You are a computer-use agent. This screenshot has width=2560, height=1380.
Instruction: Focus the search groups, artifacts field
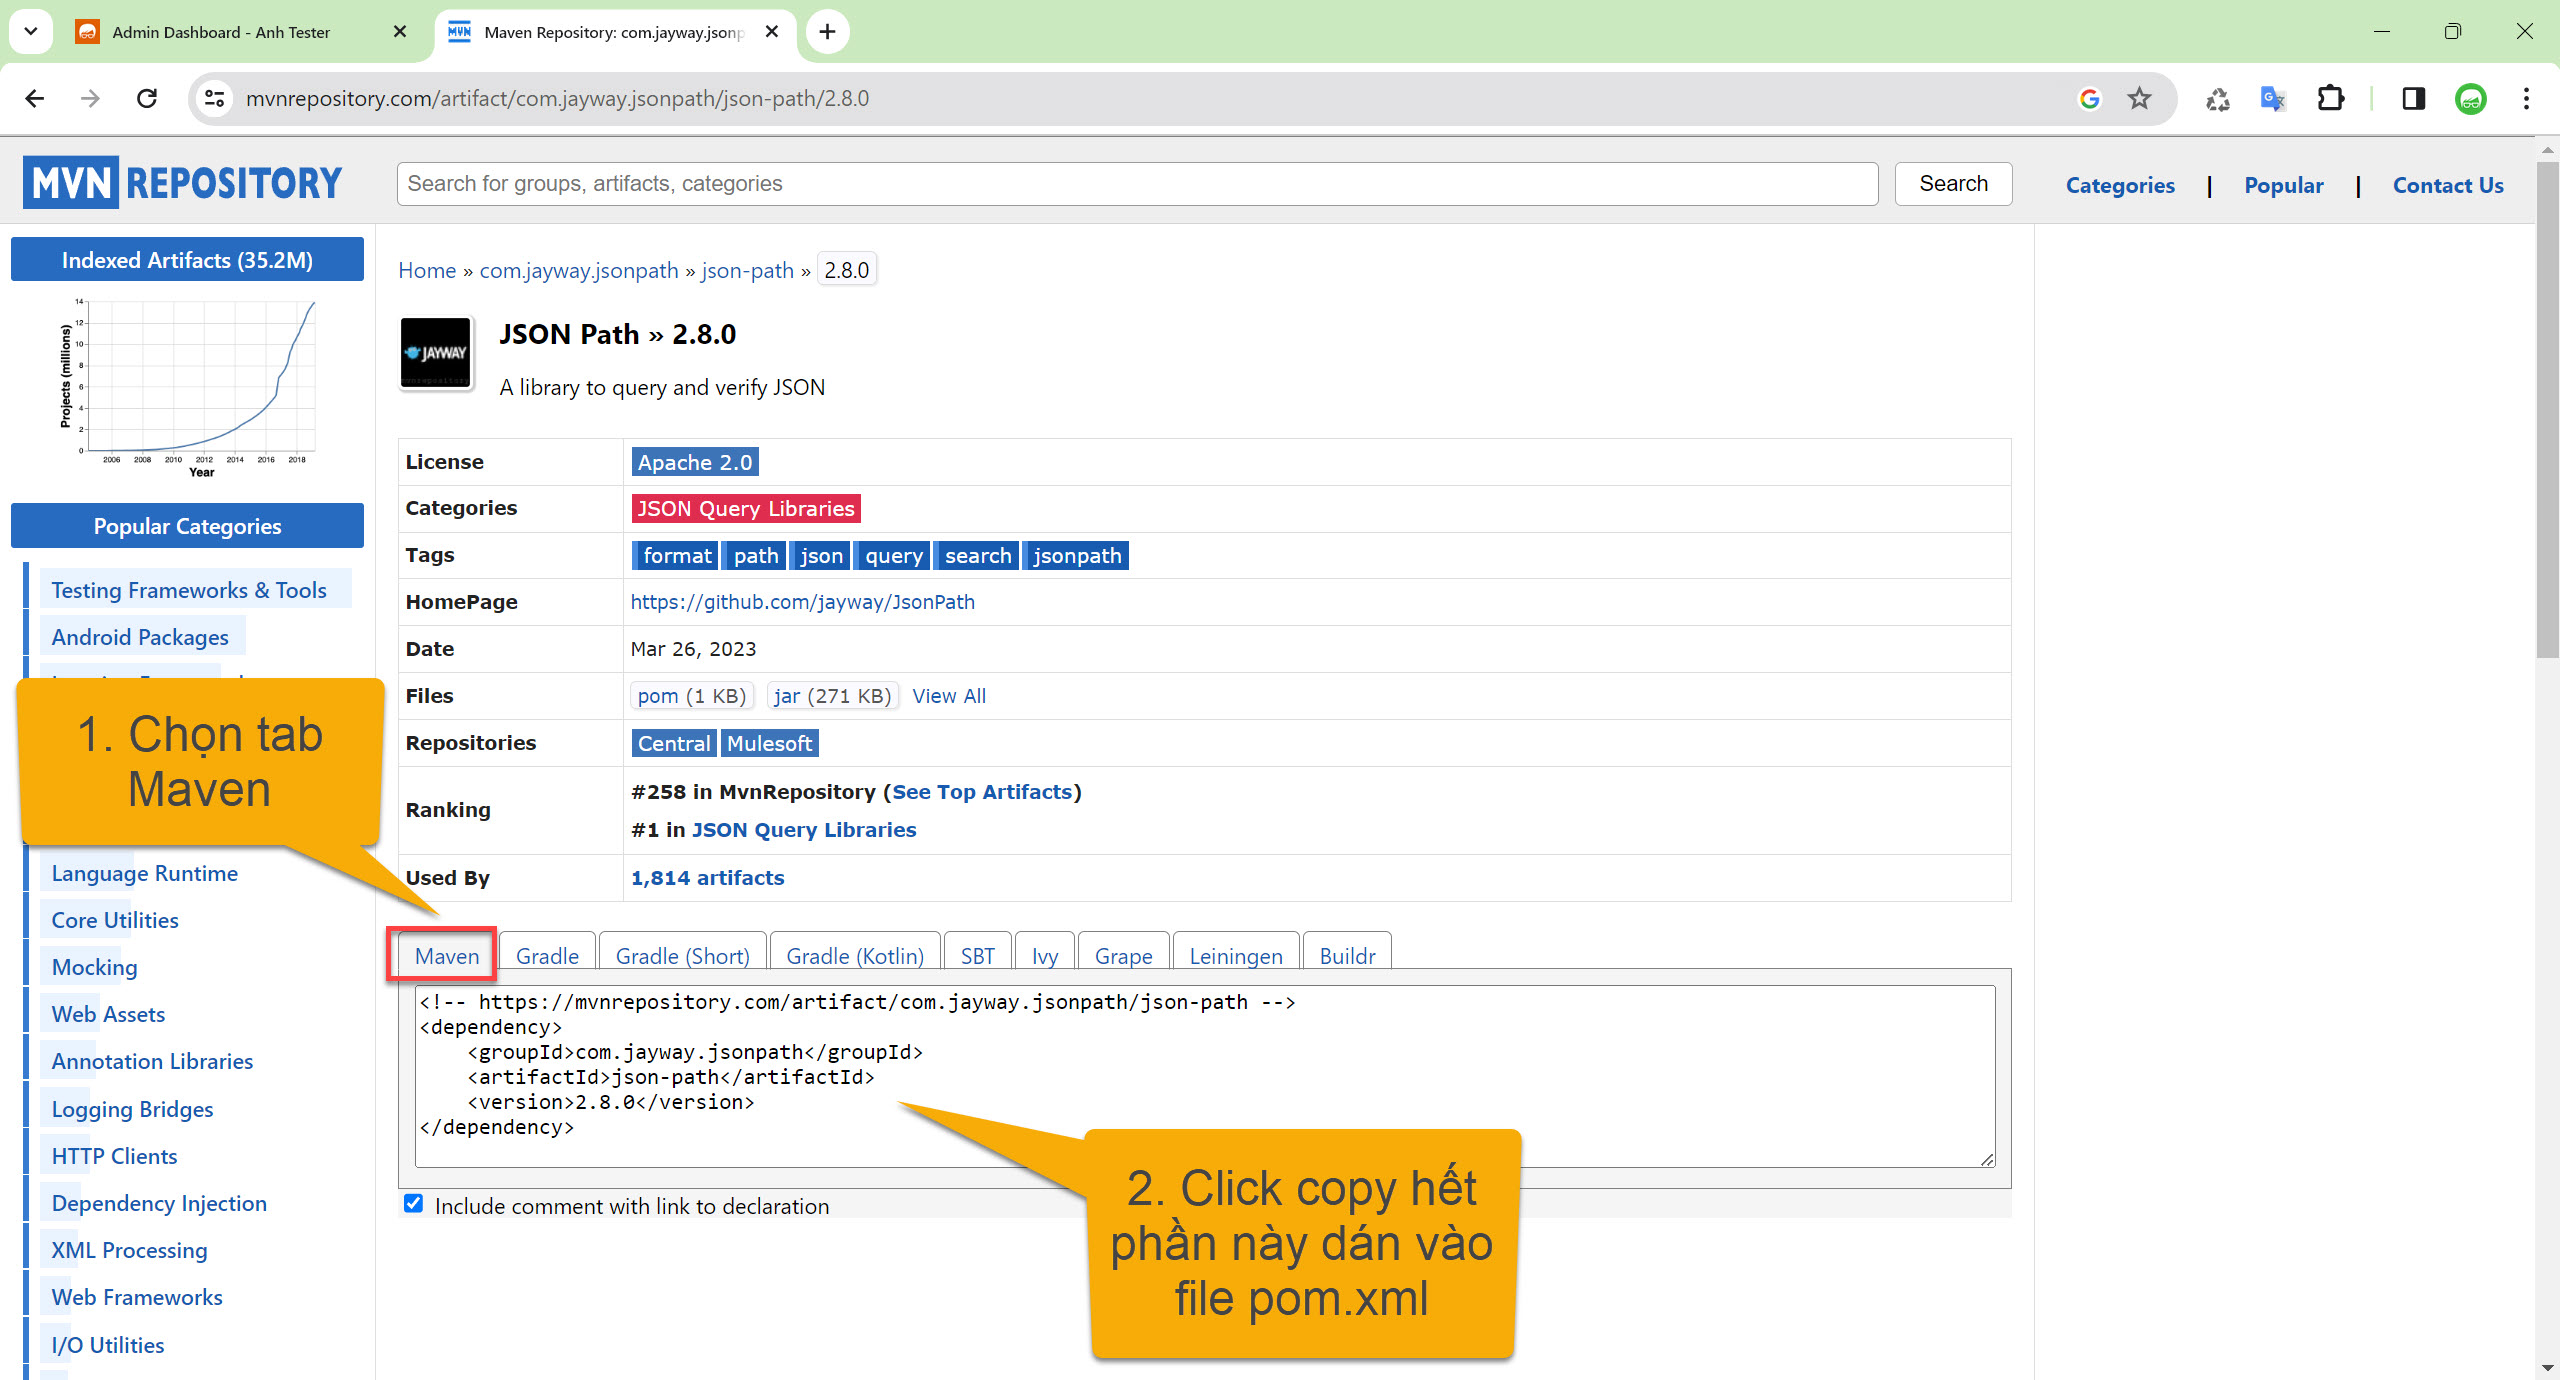tap(1137, 184)
